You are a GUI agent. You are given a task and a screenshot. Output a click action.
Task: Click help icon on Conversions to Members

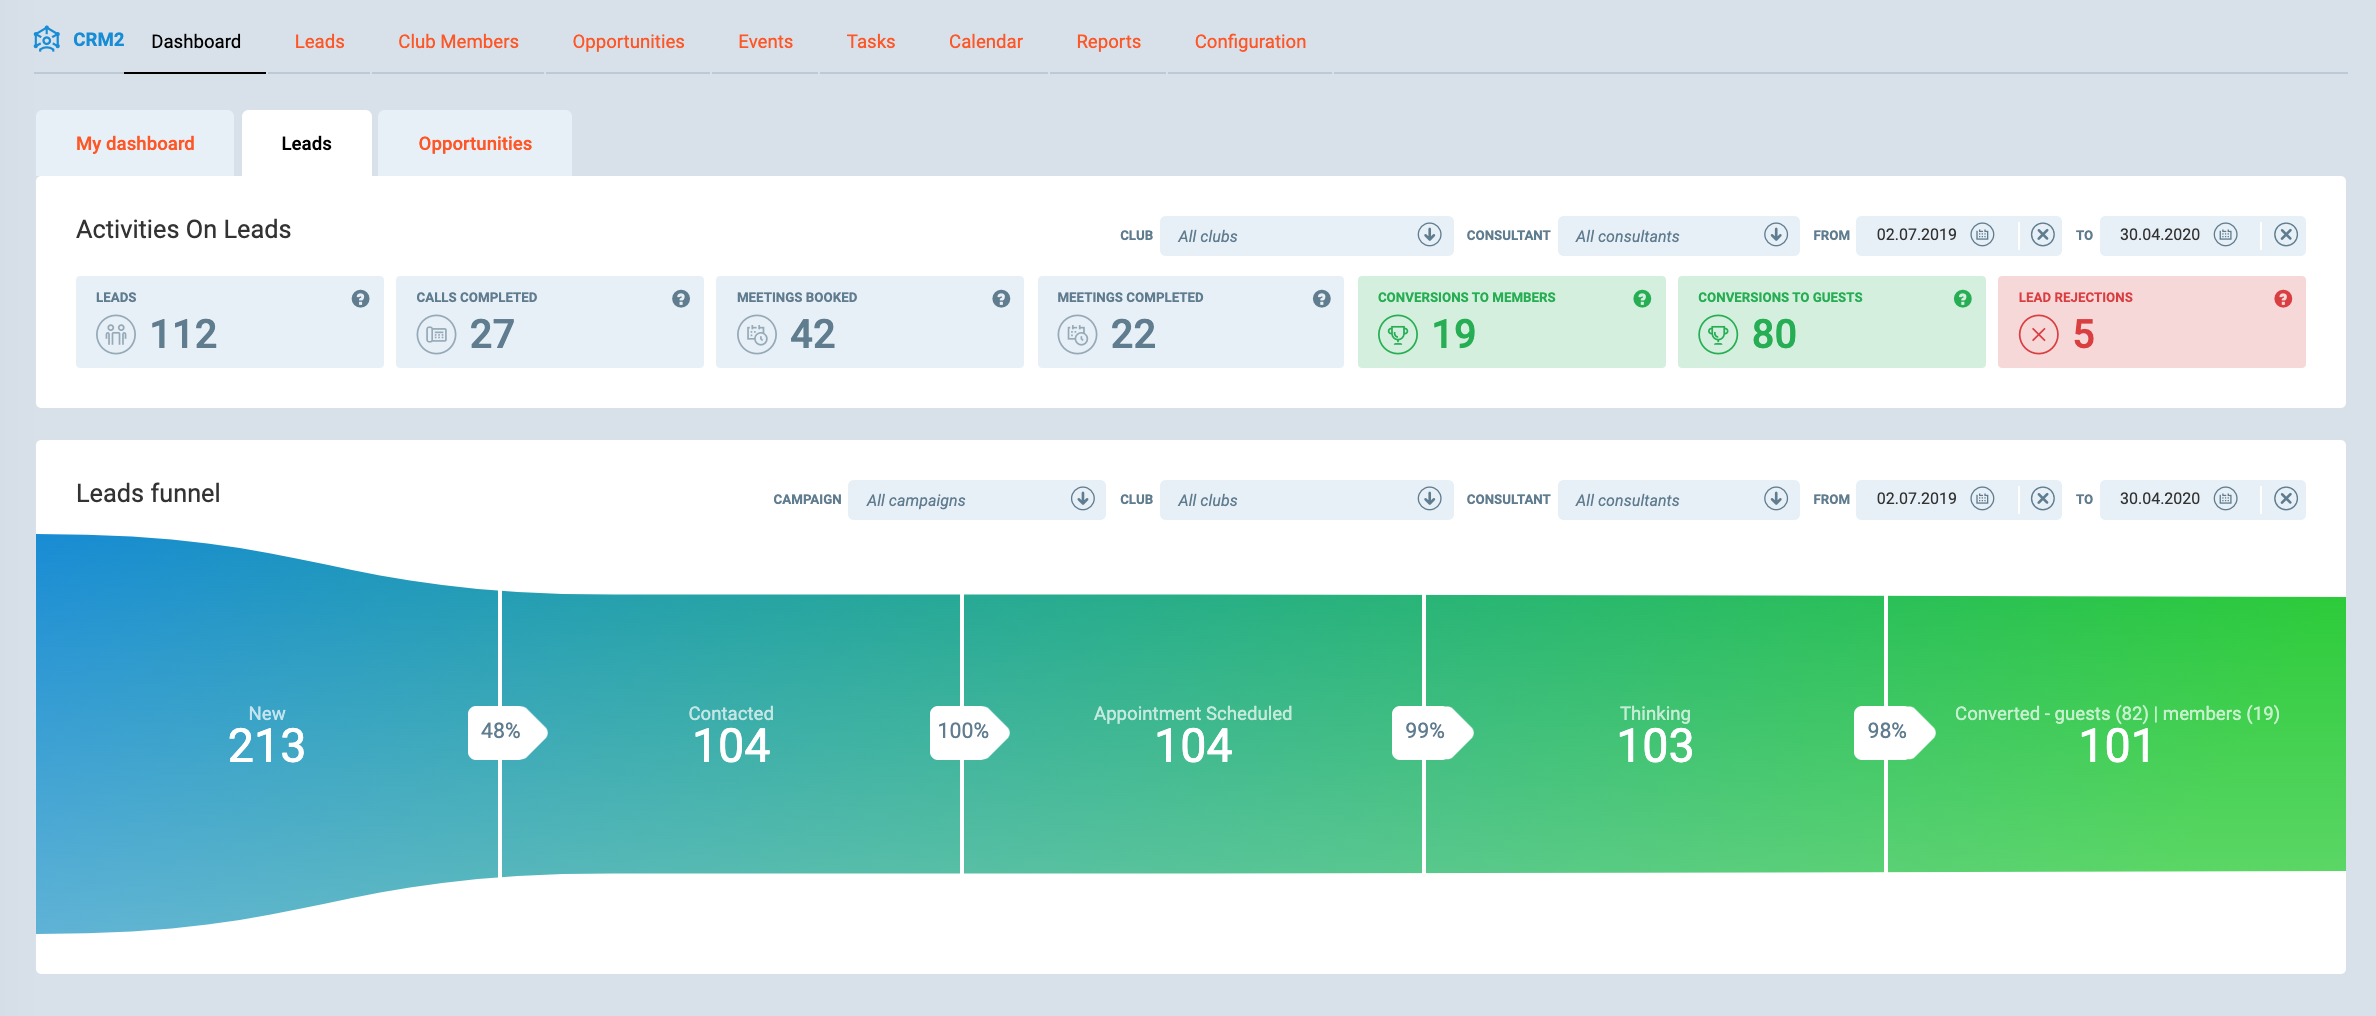(1641, 298)
